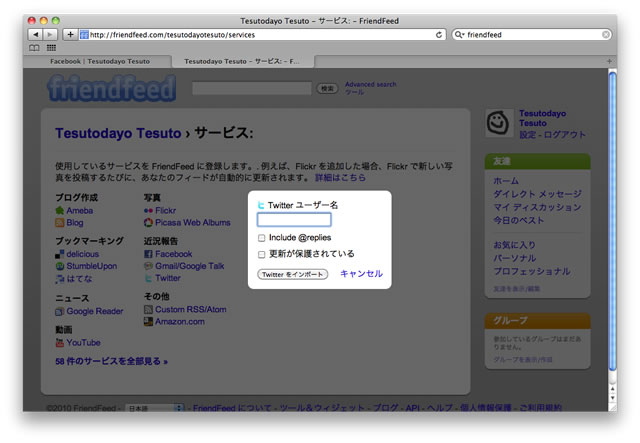Click the Tesutodayo Tesuto heading link
Screen dimensions: 640x443
coord(118,133)
